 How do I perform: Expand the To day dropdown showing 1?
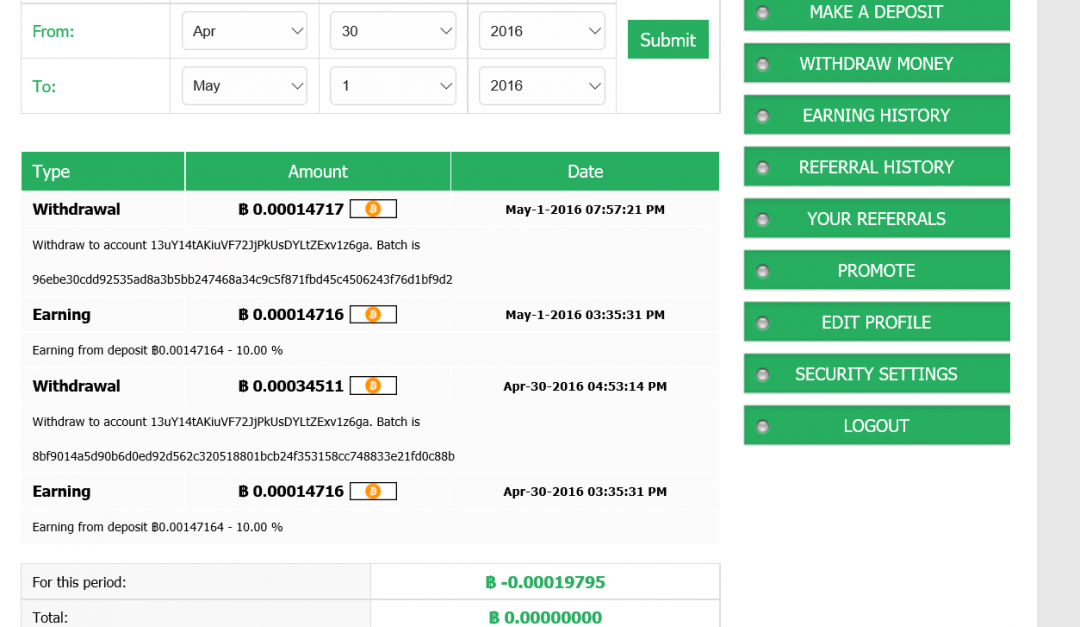tap(393, 86)
